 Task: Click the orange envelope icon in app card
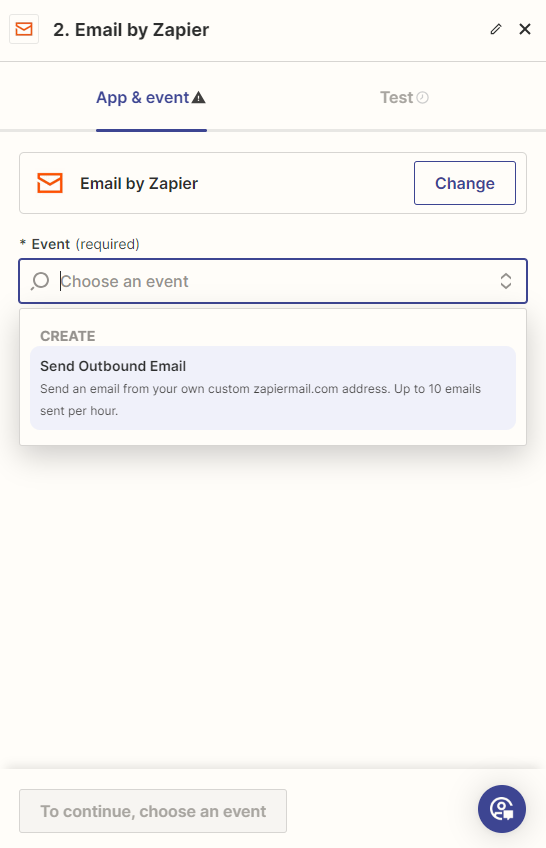[50, 183]
